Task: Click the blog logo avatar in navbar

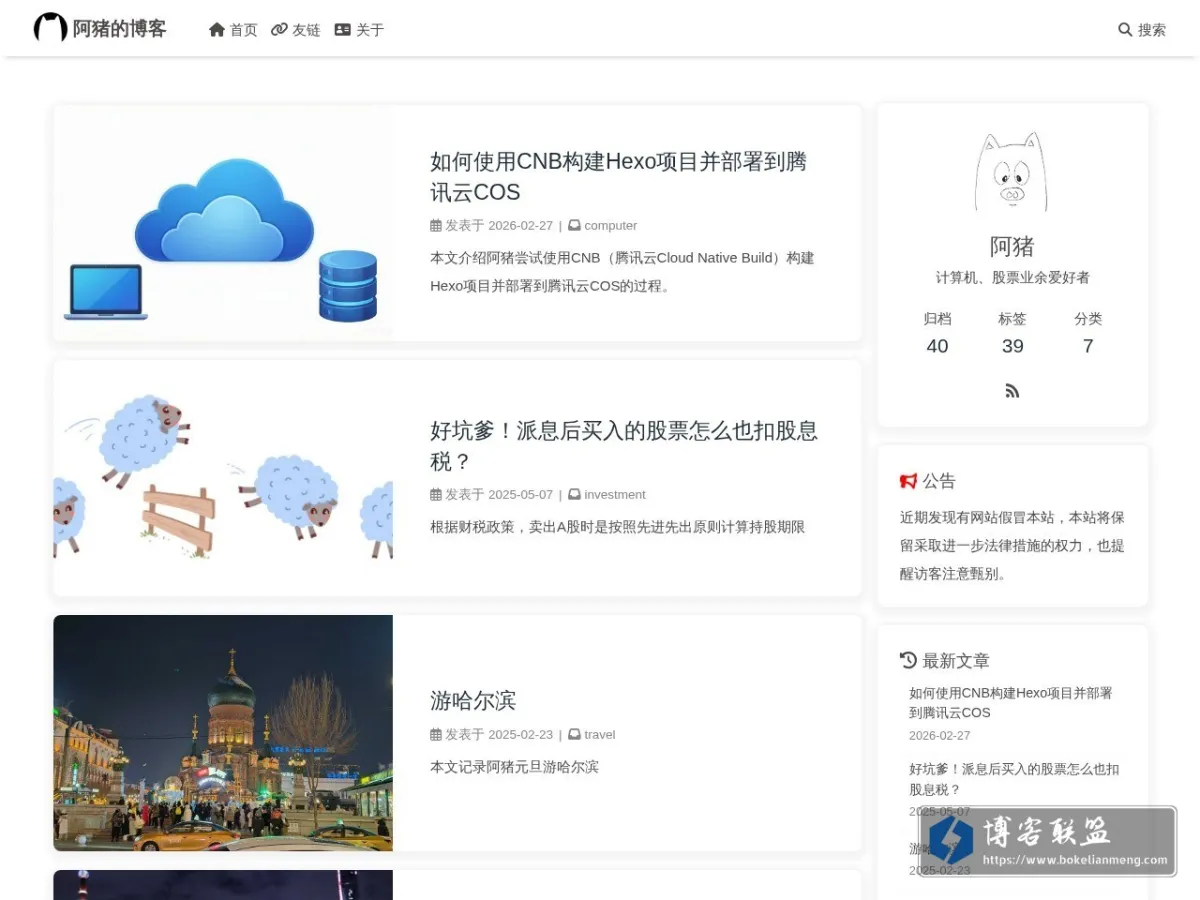Action: (x=50, y=28)
